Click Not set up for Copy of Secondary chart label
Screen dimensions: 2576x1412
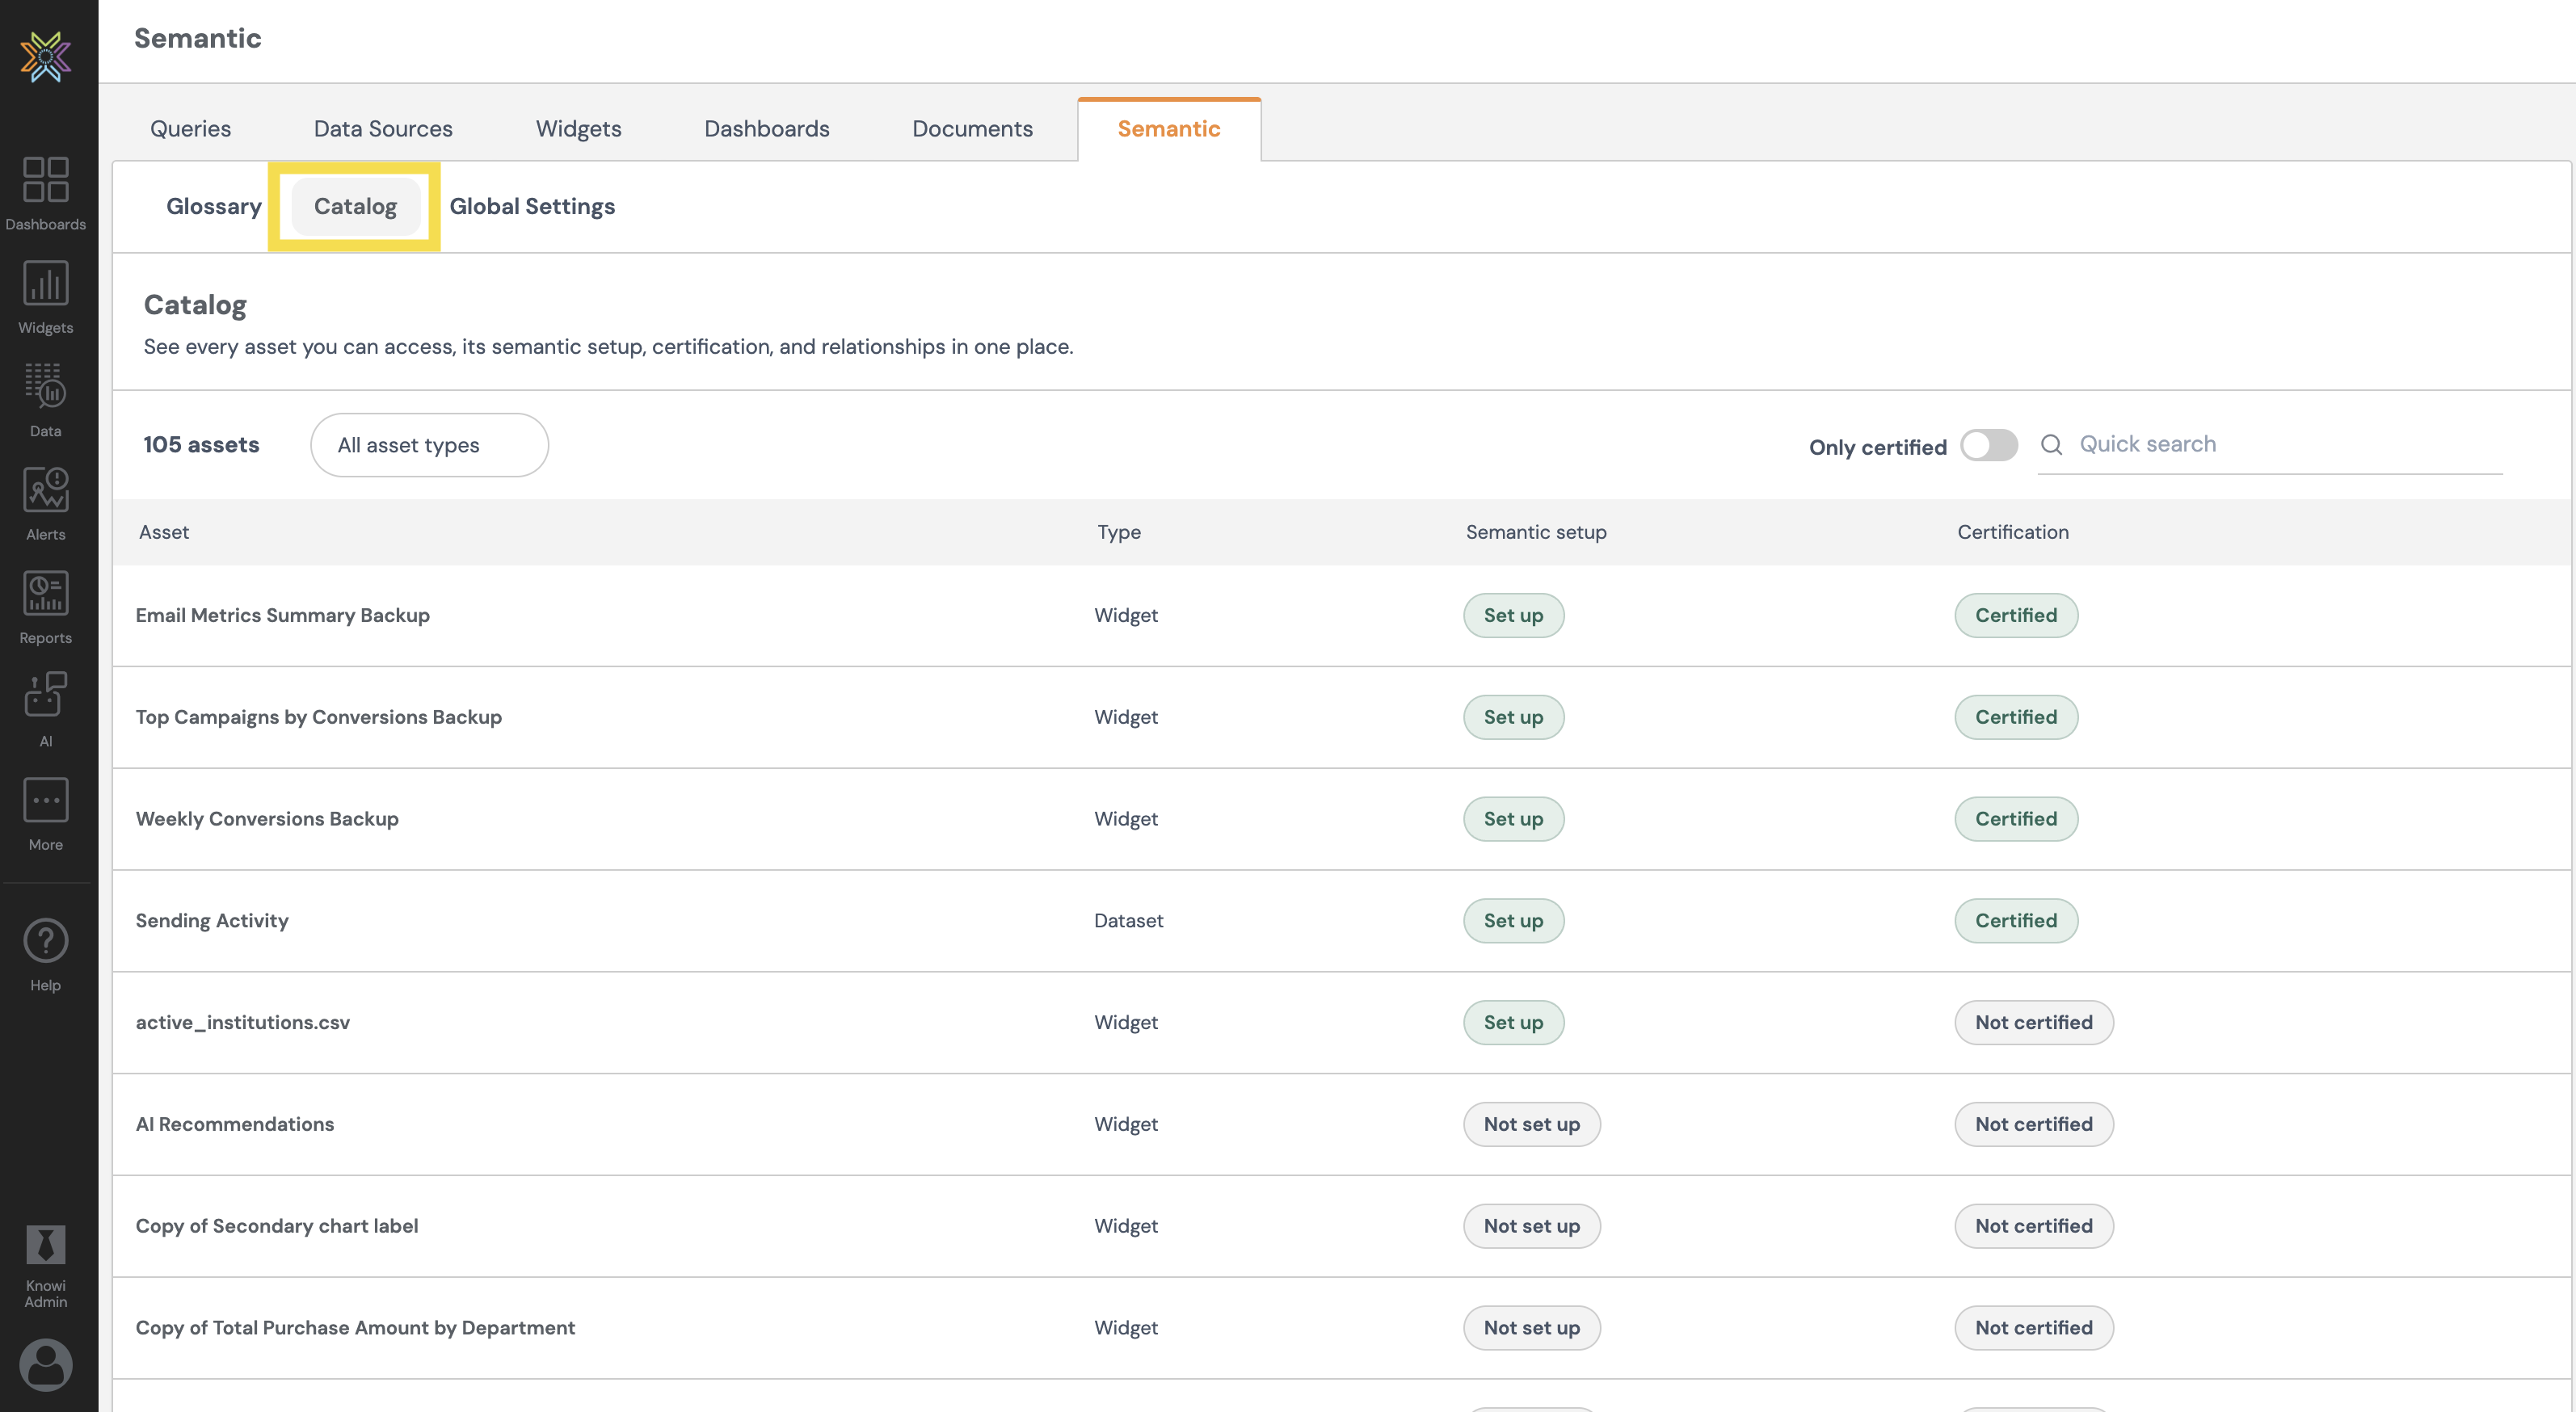pos(1532,1226)
